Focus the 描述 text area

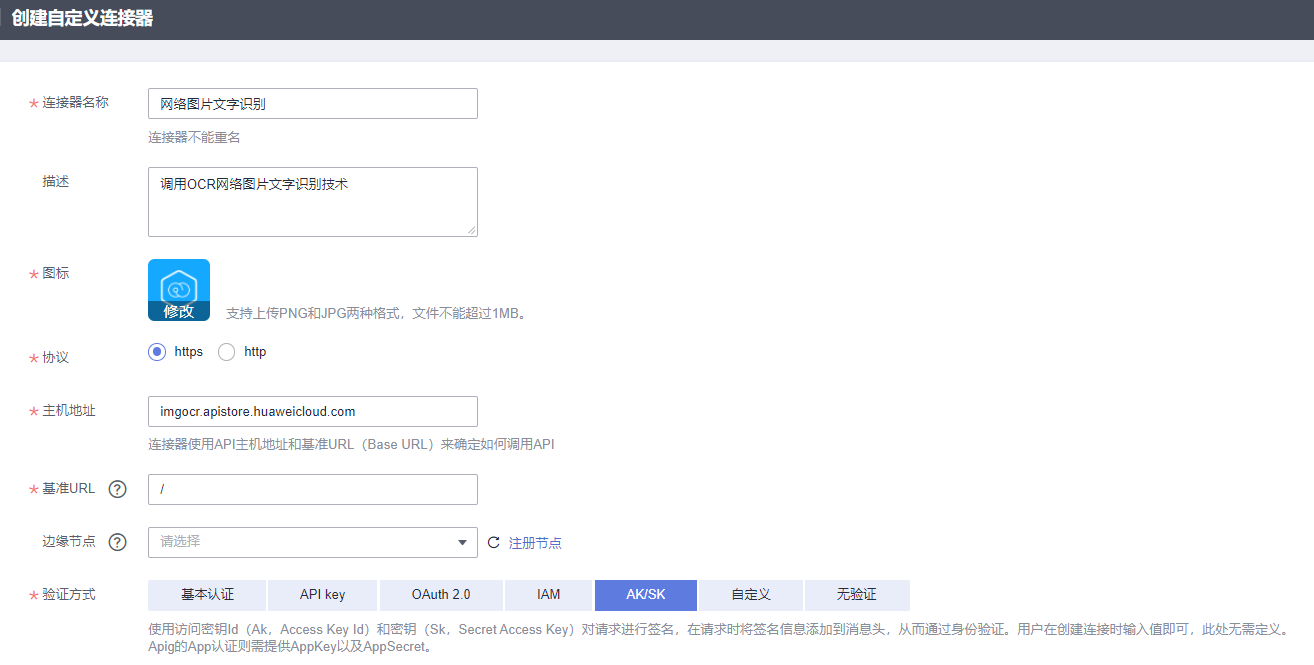[x=313, y=202]
